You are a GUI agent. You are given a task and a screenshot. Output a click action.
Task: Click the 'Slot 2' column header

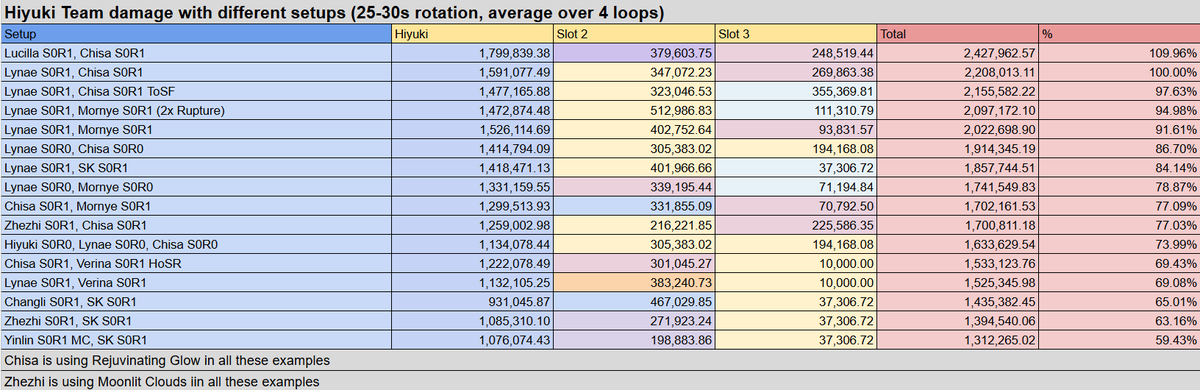(x=634, y=33)
